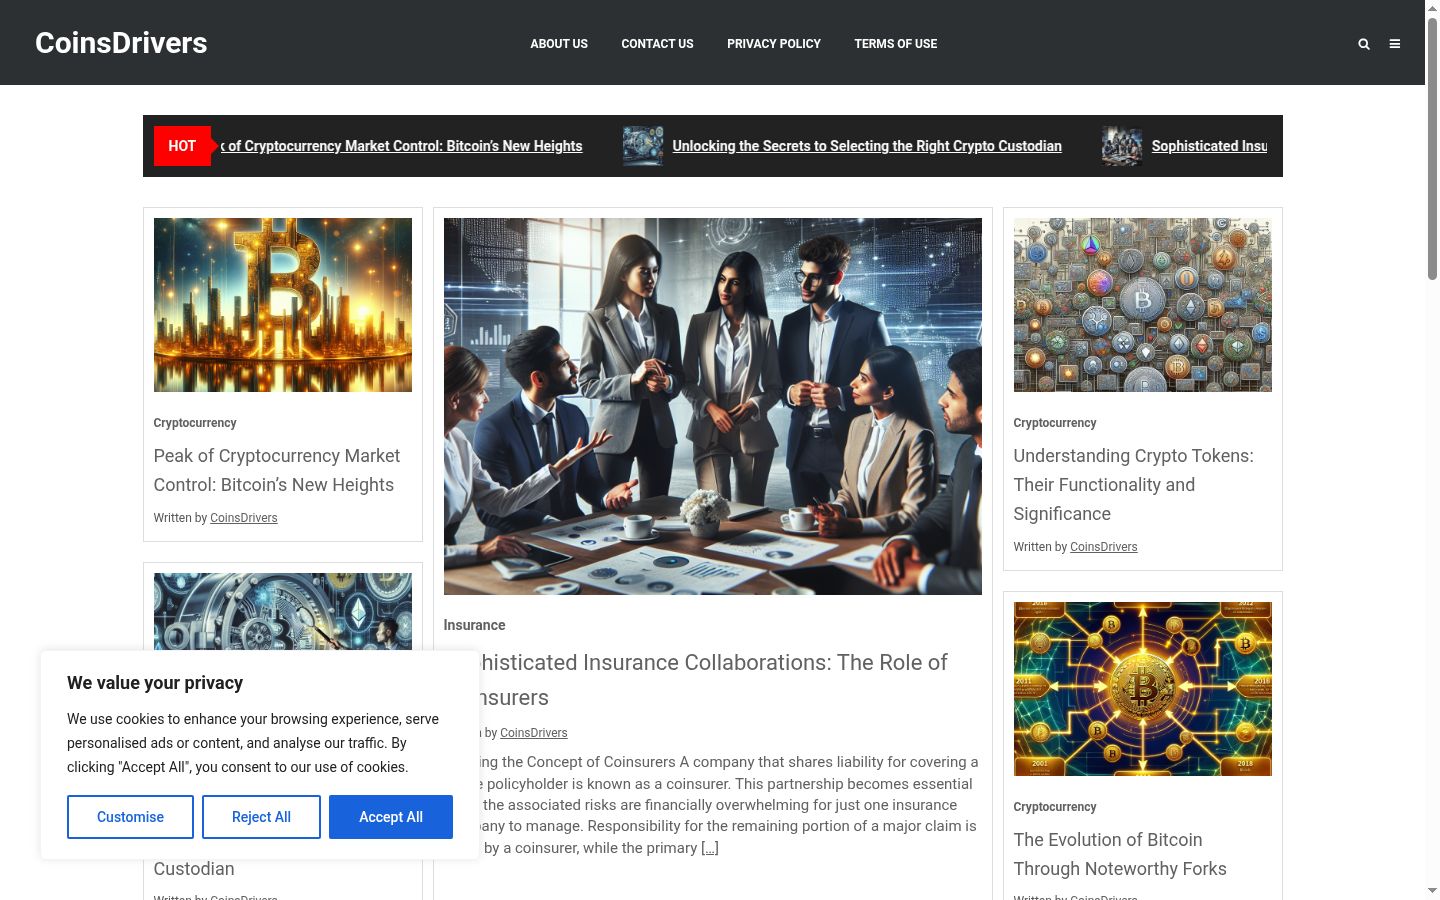The image size is (1440, 900).
Task: Click the page vertical scrollbar thumb
Action: click(1432, 150)
